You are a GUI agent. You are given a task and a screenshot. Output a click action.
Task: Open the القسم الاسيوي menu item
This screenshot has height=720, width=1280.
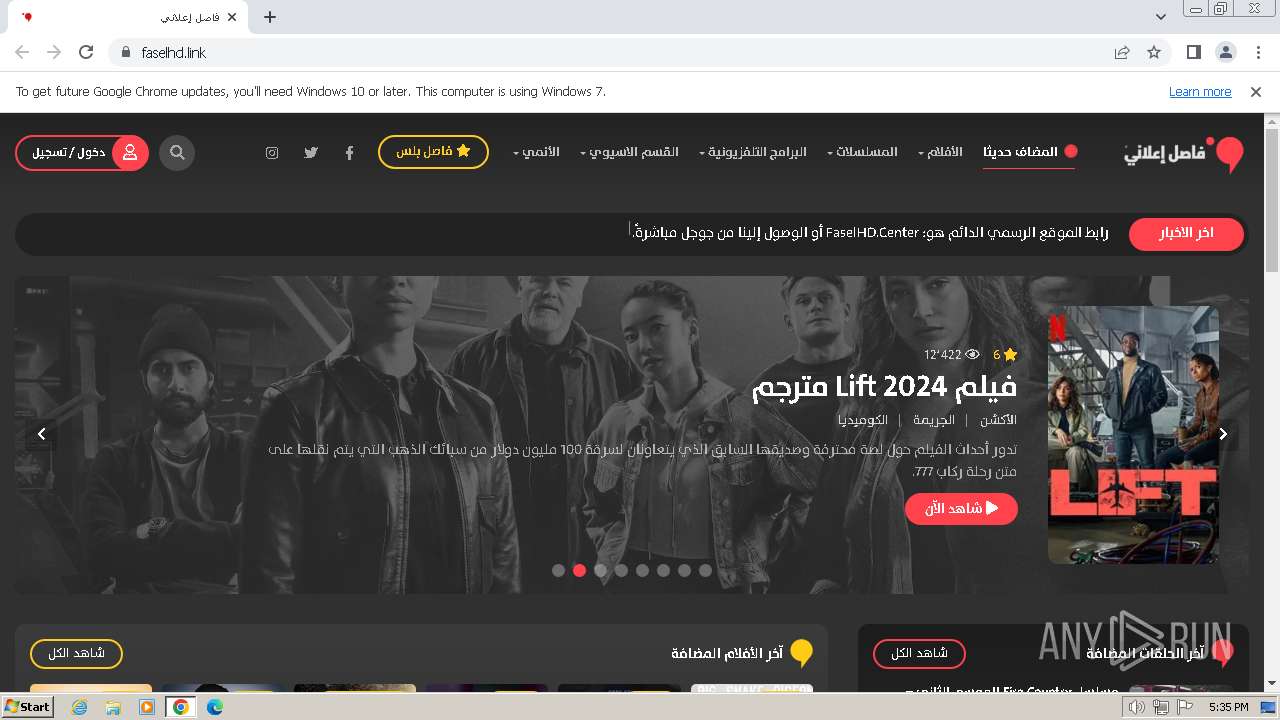click(x=629, y=152)
